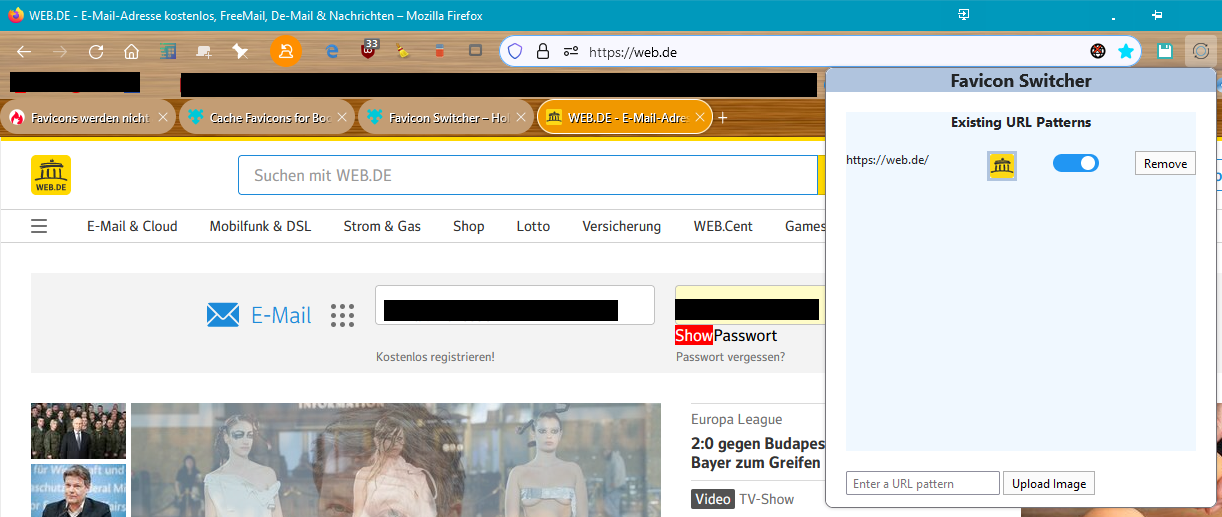Viewport: 1222px width, 517px height.
Task: Go back with the browser back arrow
Action: (x=24, y=51)
